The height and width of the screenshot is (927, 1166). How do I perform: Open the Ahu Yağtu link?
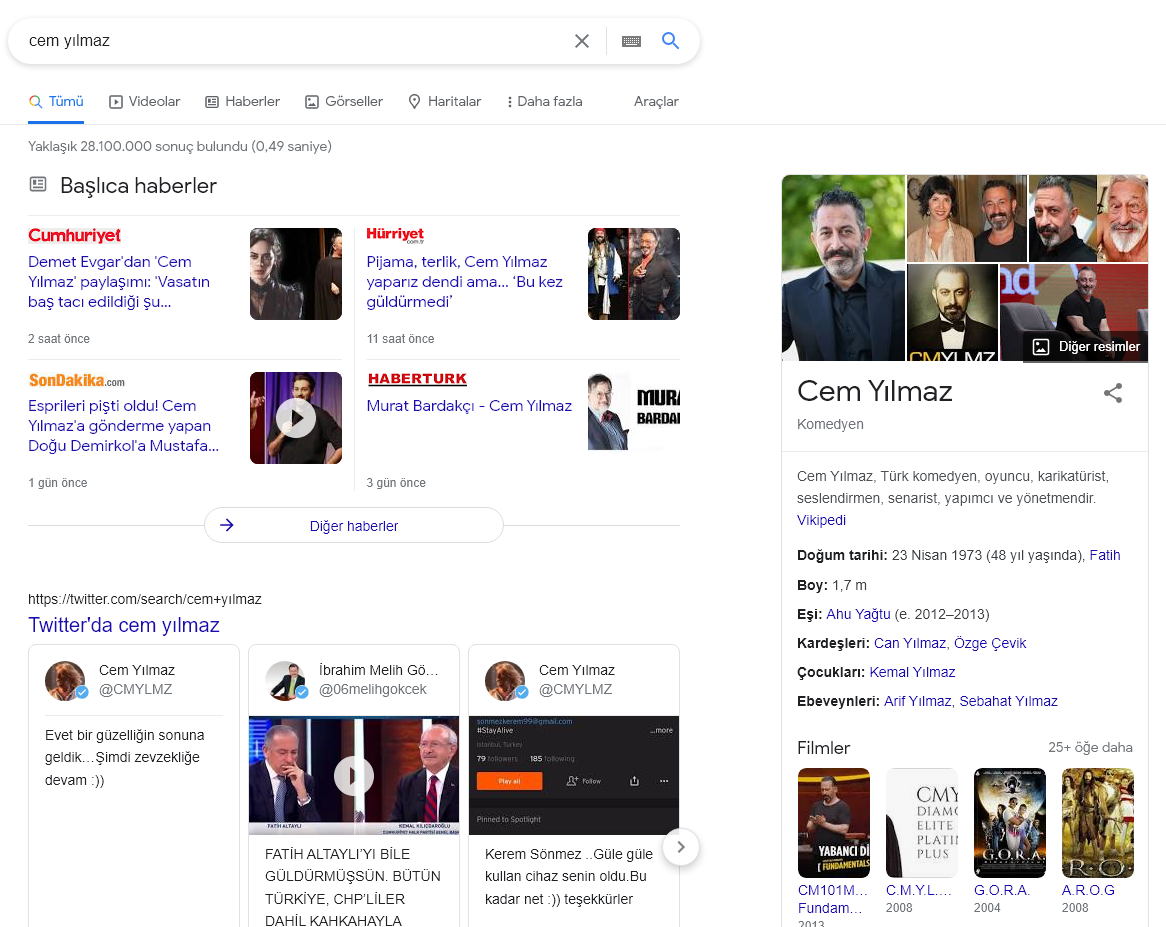tap(858, 614)
